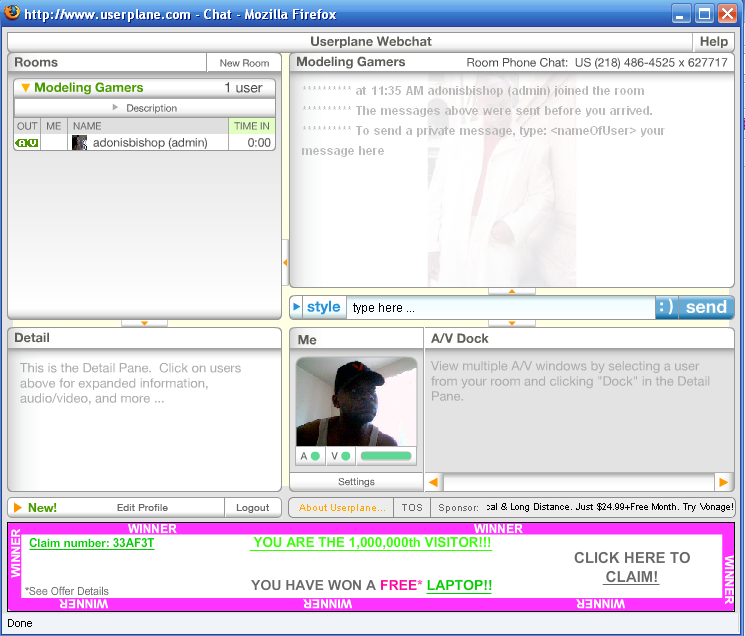Click the Firefox icon in title bar
This screenshot has height=636, width=745.
(x=12, y=12)
